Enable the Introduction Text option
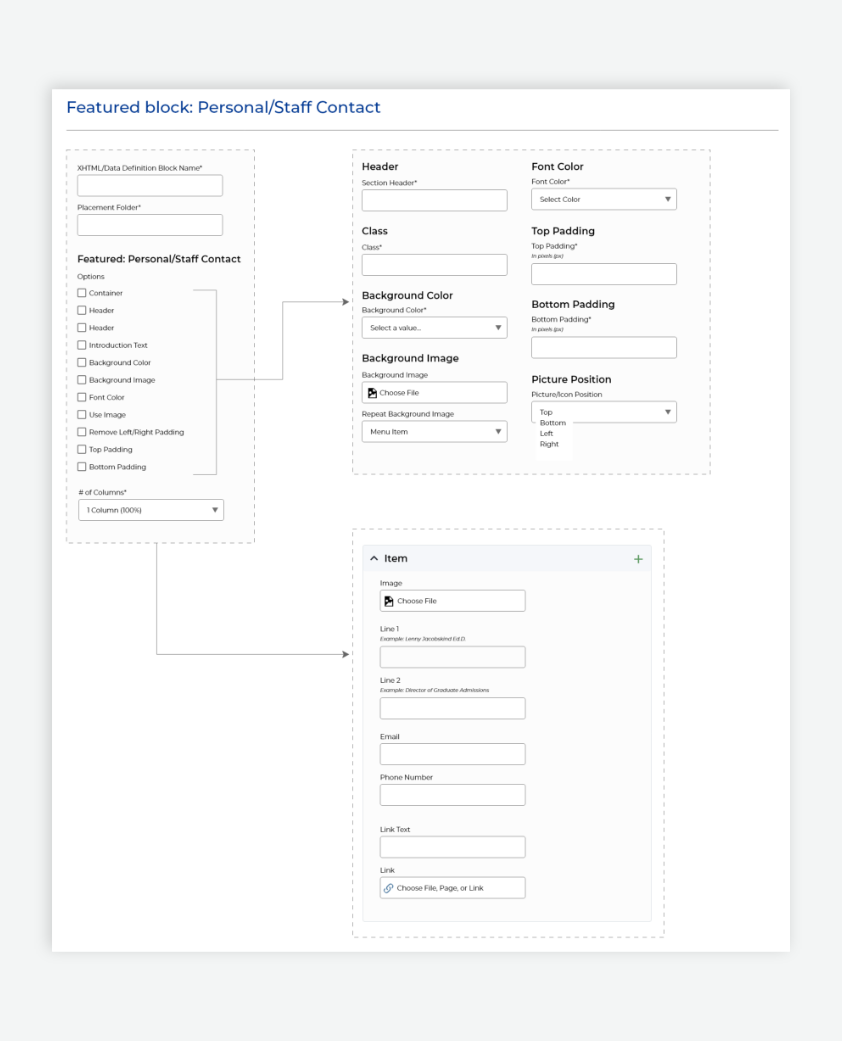The image size is (842, 1041). click(82, 344)
